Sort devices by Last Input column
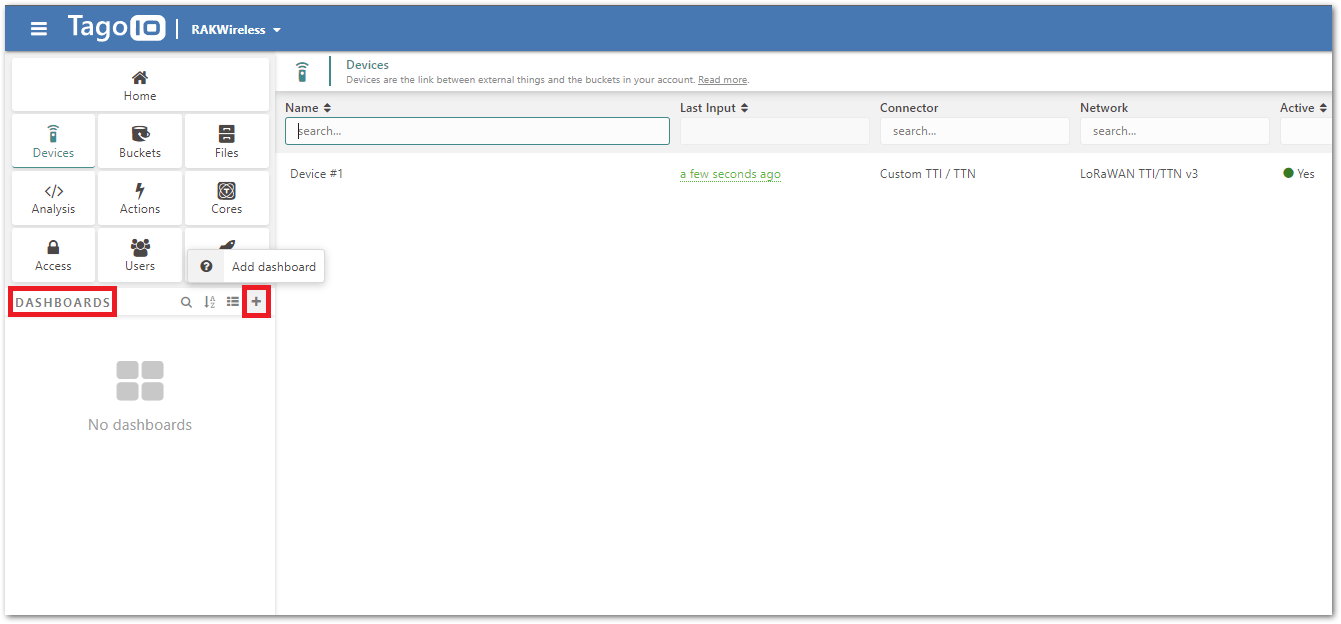Image resolution: width=1341 pixels, height=624 pixels. click(714, 108)
